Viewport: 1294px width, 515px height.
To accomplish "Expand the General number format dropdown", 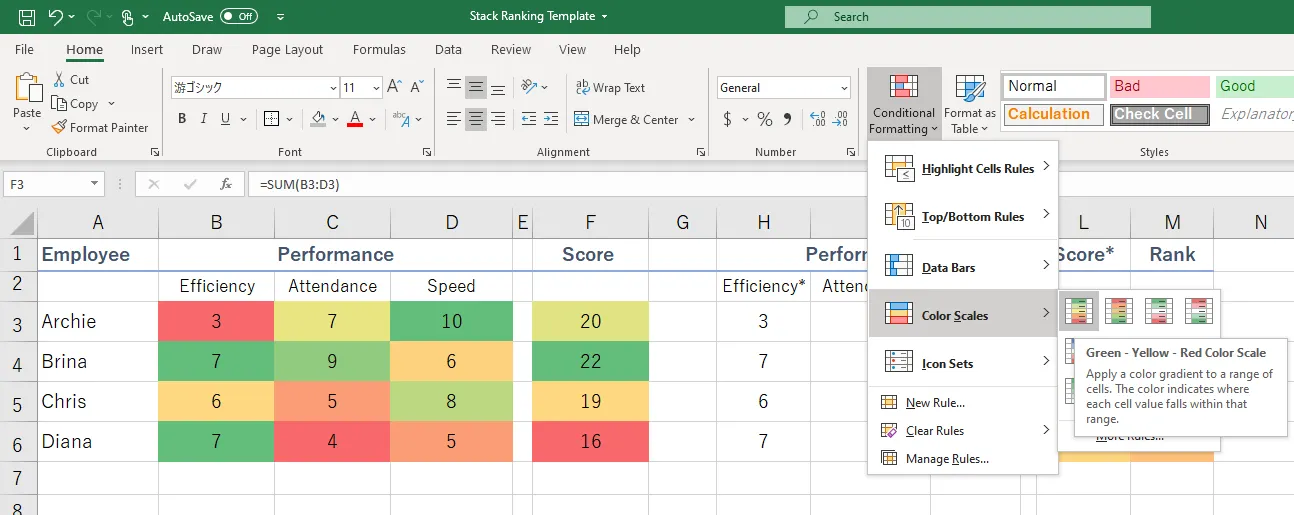I will (843, 88).
